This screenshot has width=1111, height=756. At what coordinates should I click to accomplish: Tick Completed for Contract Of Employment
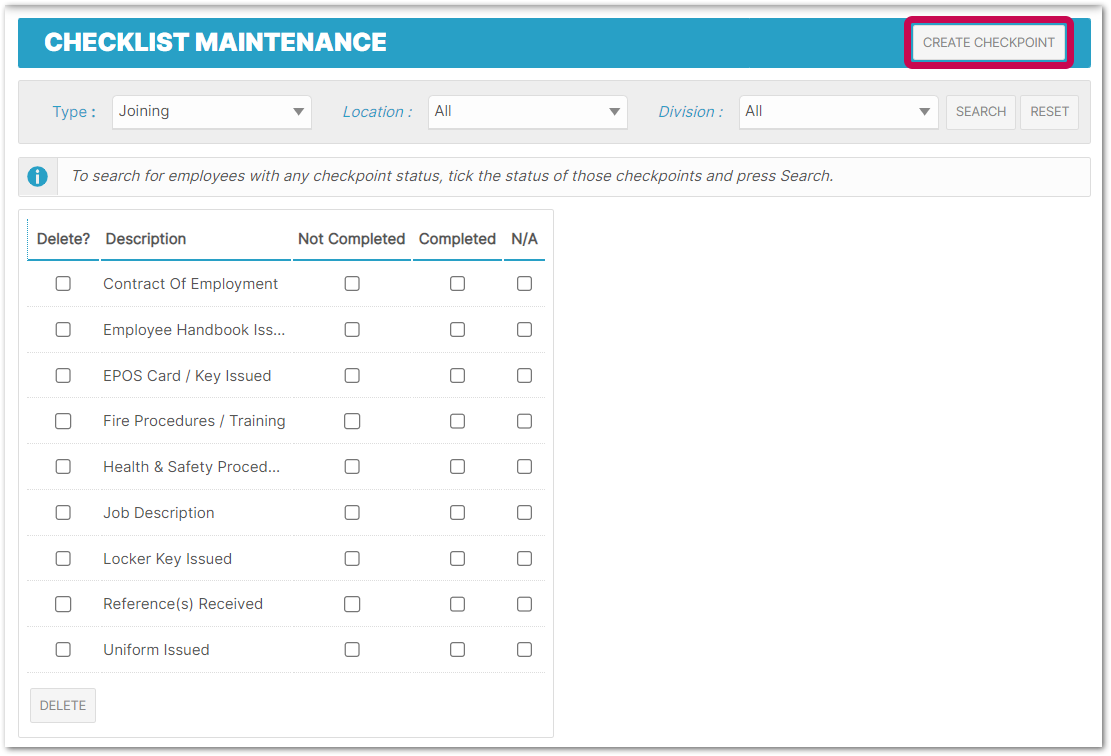458,283
